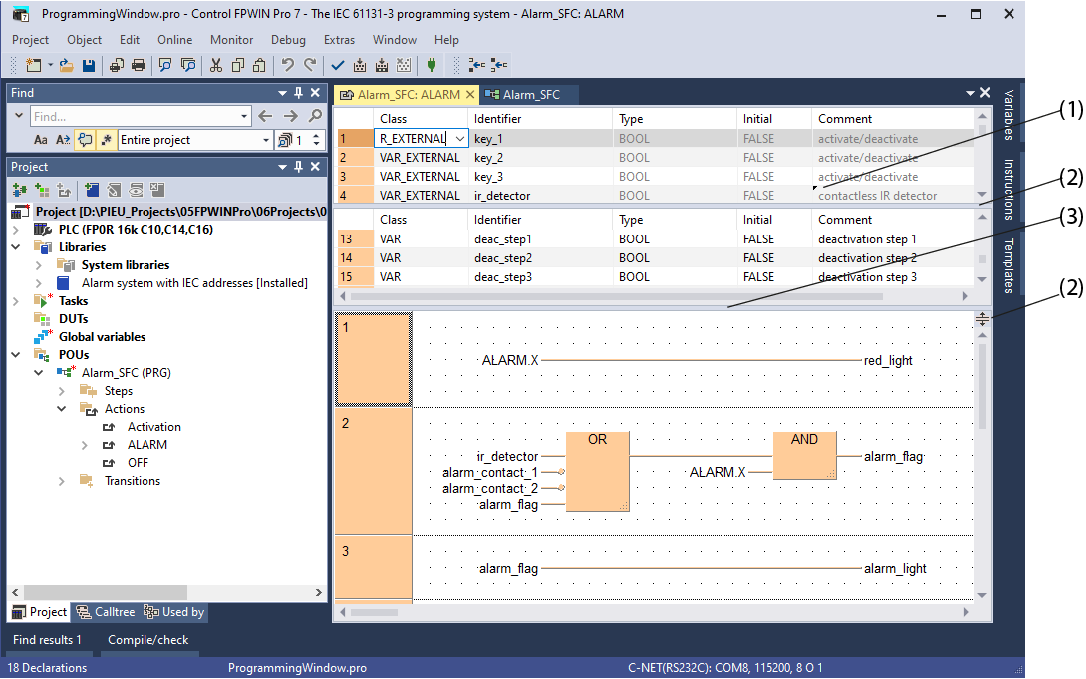Collapse the Libraries tree node
This screenshot has height=679, width=1086.
[x=17, y=247]
